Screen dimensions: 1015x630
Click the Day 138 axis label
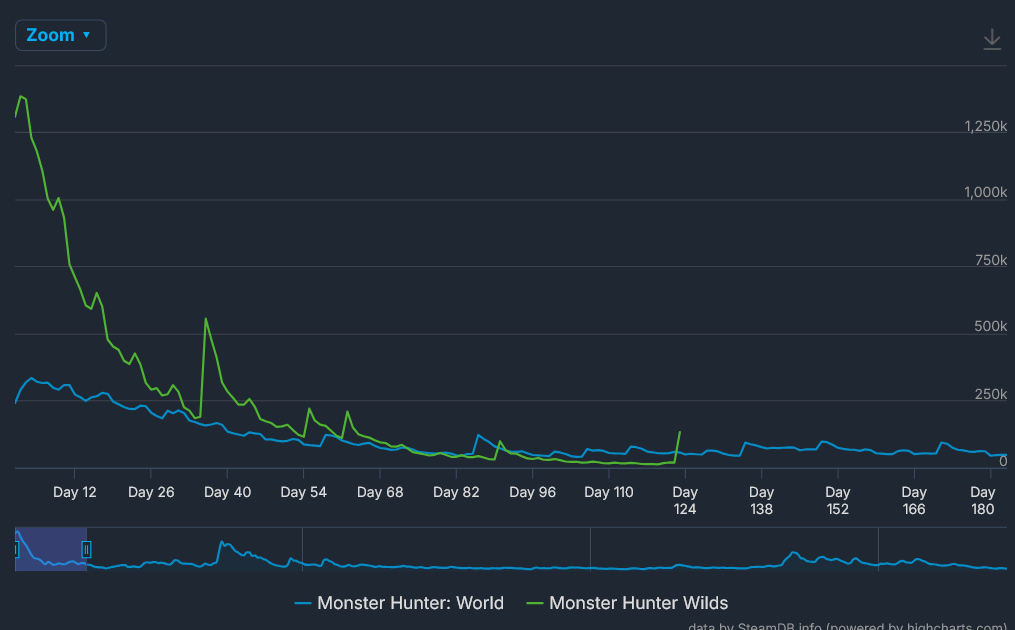(761, 501)
